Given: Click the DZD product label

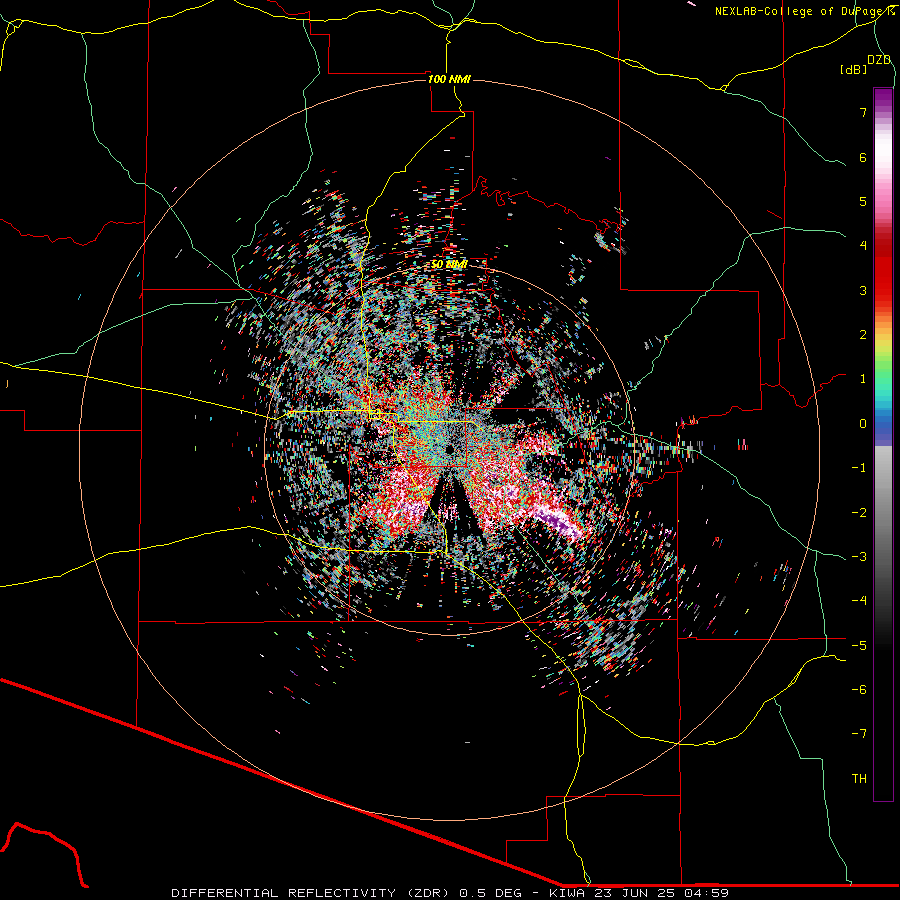Looking at the screenshot, I should pyautogui.click(x=879, y=60).
